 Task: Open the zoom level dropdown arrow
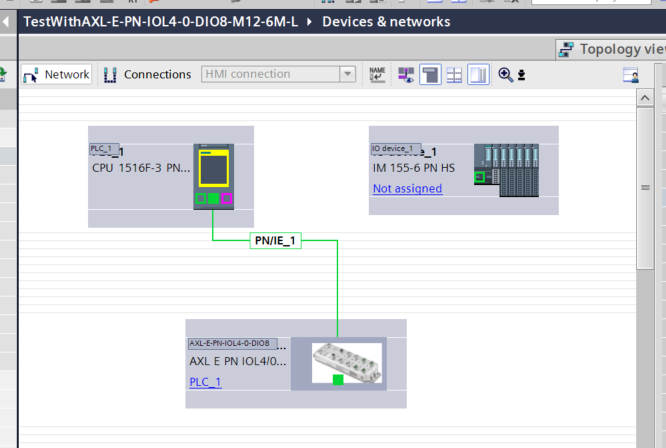coord(521,75)
